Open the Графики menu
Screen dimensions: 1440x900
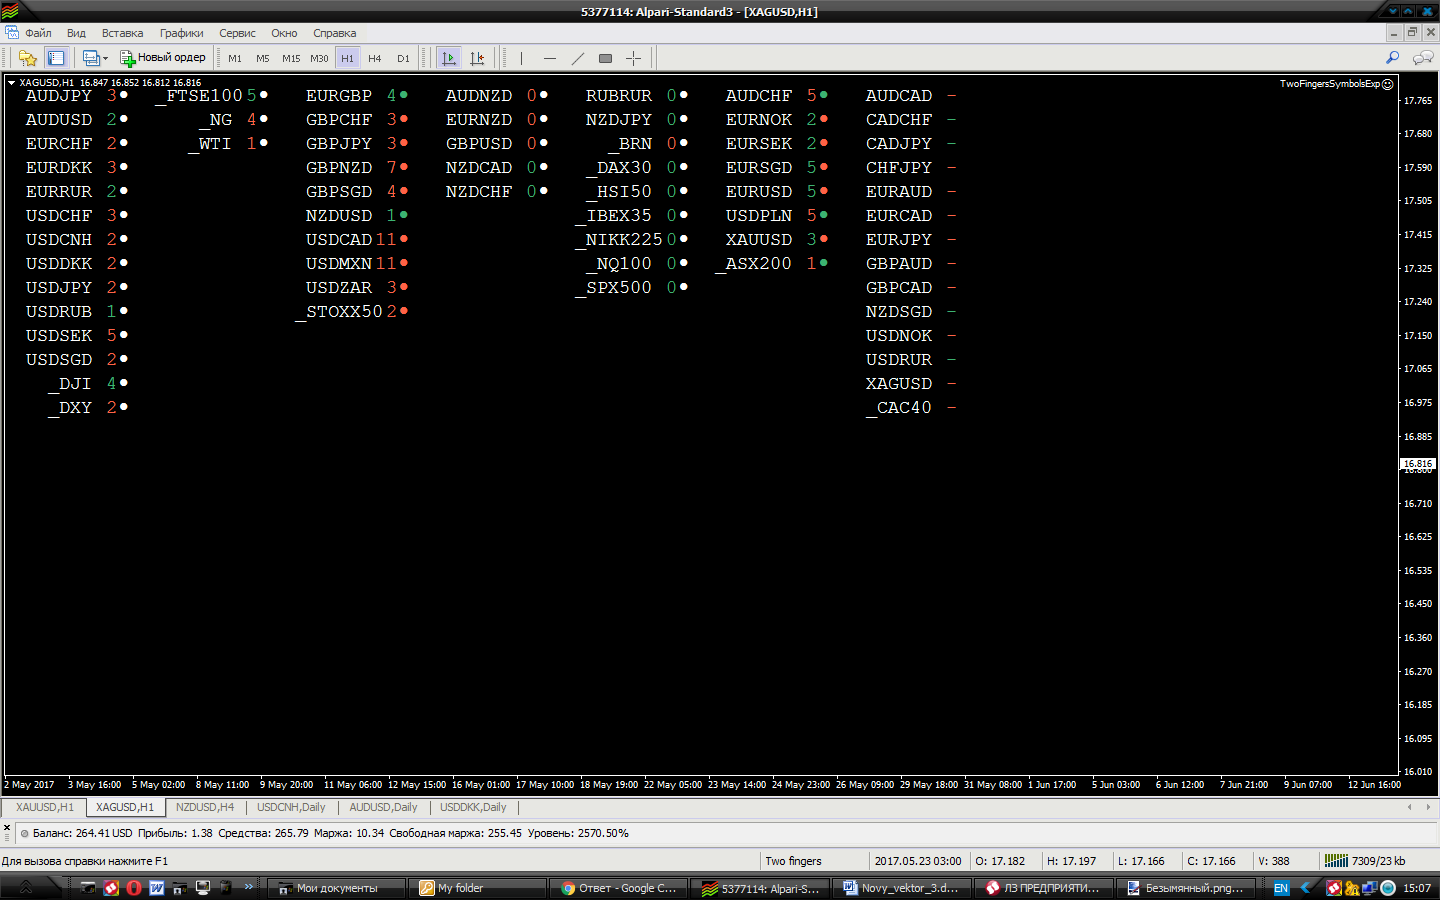[x=181, y=33]
